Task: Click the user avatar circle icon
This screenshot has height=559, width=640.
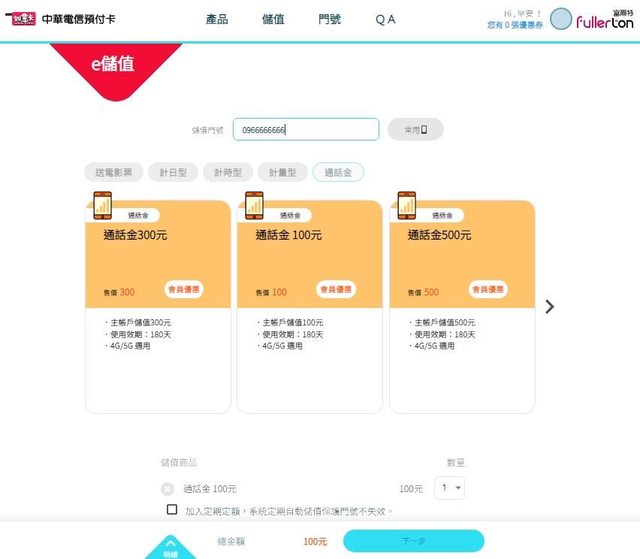Action: tap(562, 20)
